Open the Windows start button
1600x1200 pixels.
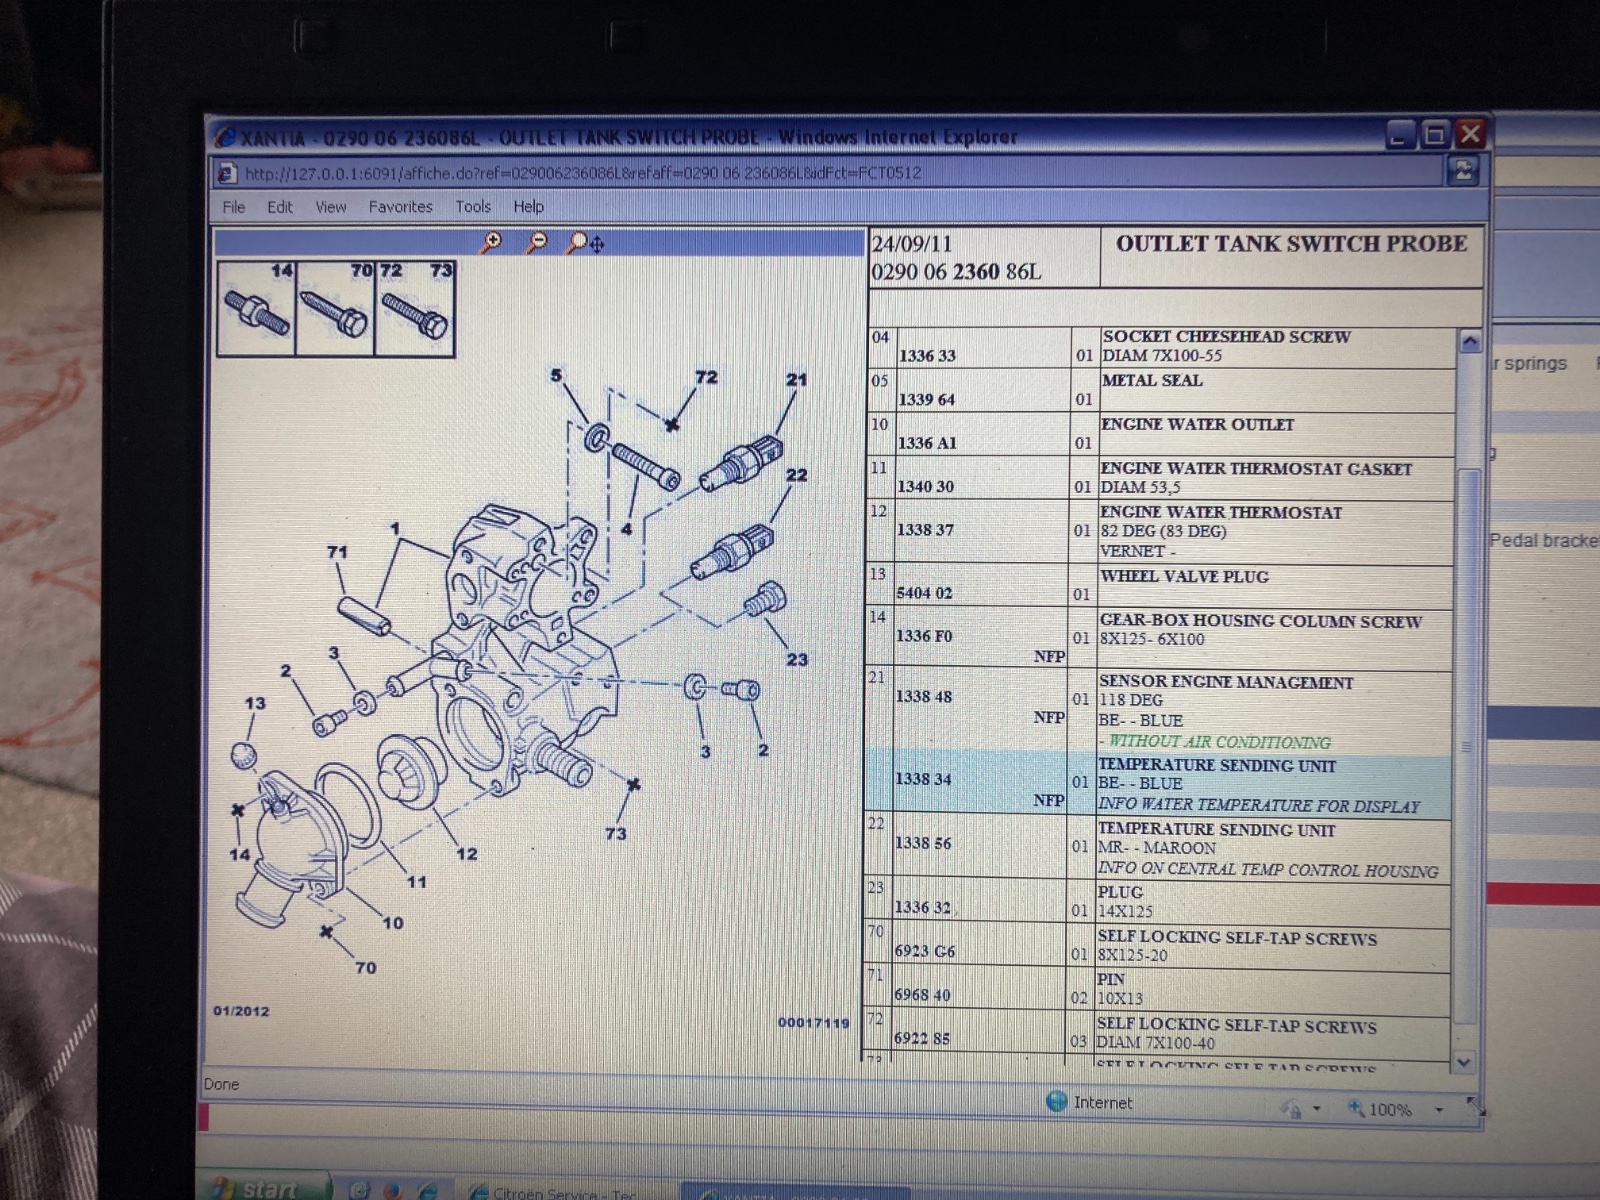coord(264,1187)
